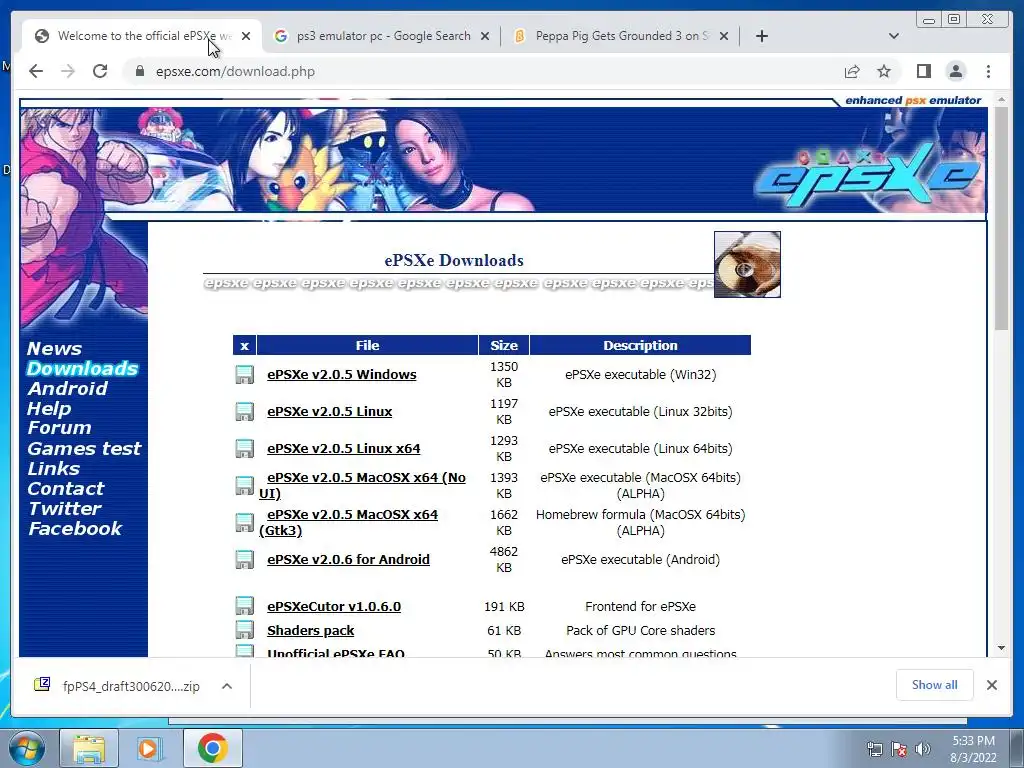Open the Games test sidebar page
1024x768 pixels.
tap(84, 449)
